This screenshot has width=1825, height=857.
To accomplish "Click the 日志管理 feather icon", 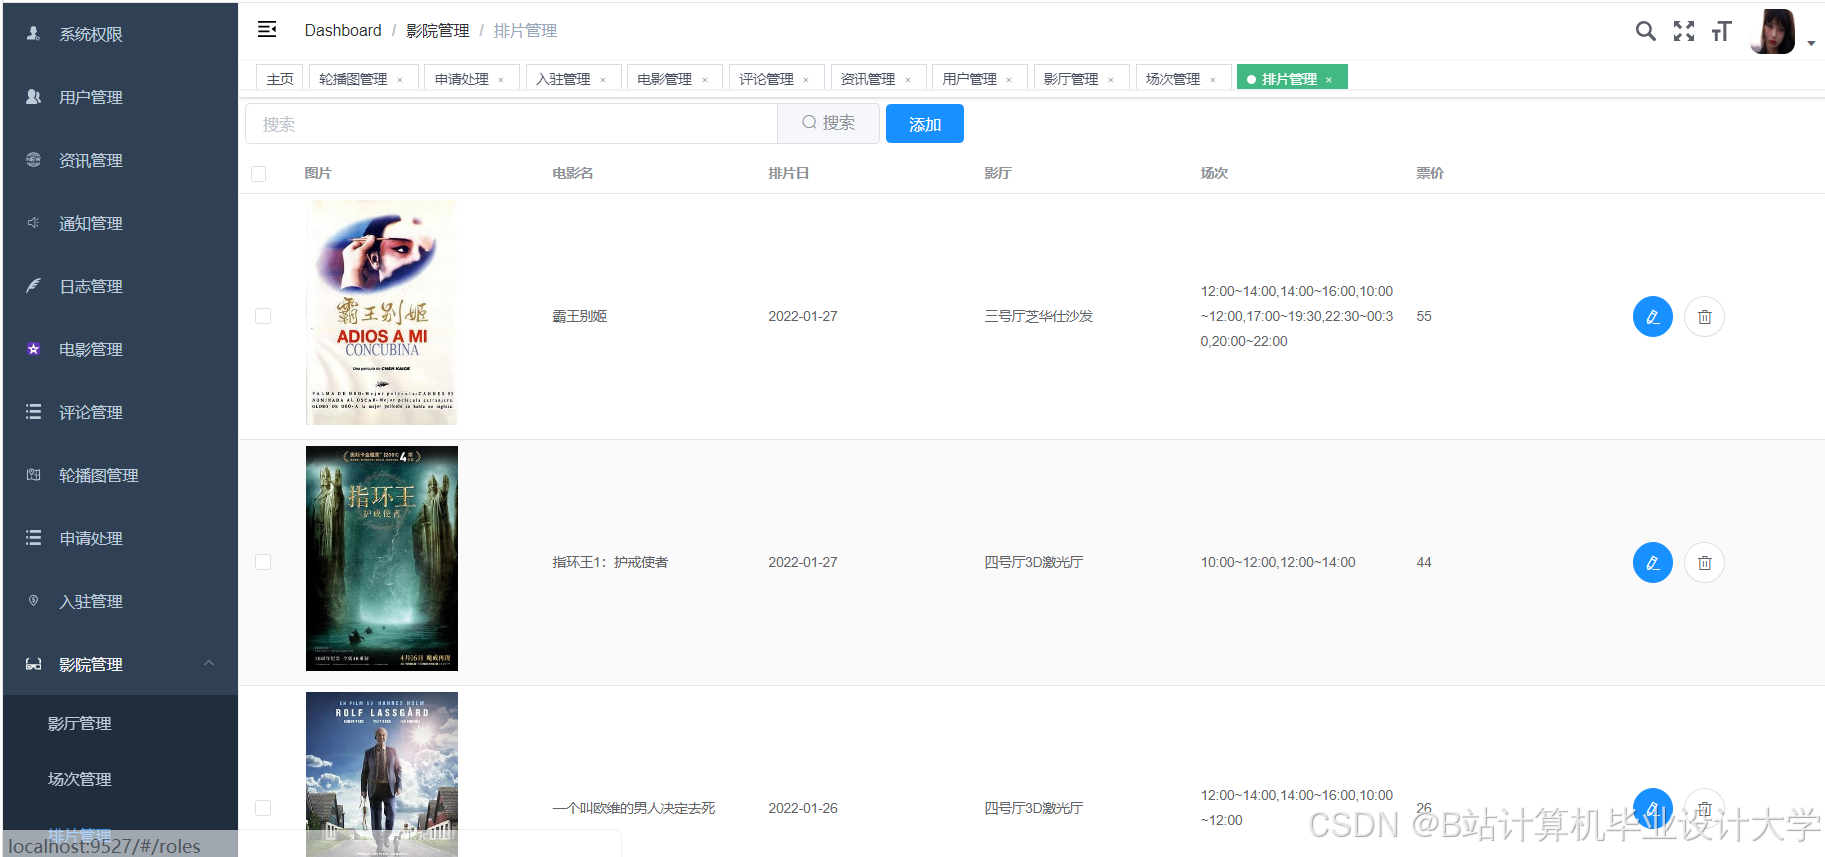I will (33, 286).
